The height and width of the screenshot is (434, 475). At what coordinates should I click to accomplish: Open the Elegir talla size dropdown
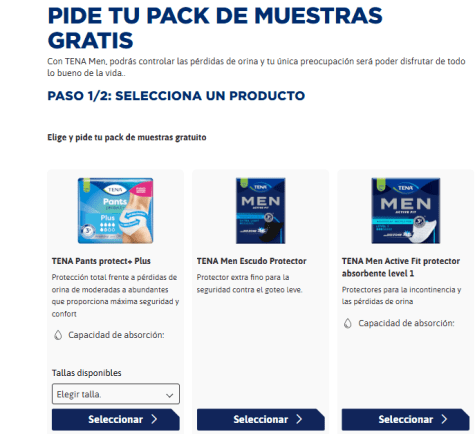pyautogui.click(x=116, y=394)
